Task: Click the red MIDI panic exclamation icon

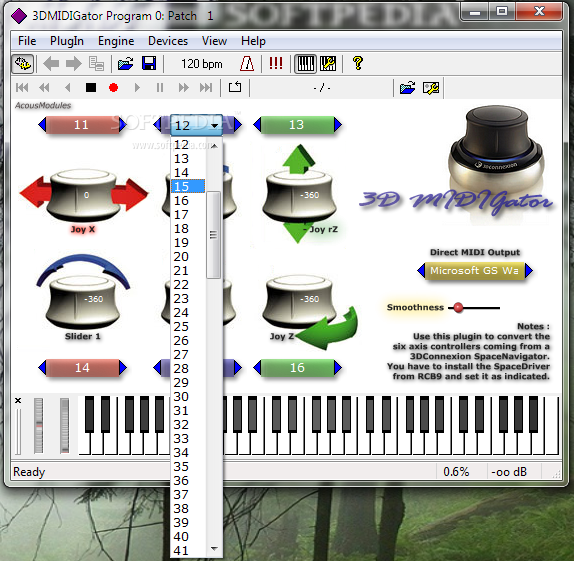Action: 276,64
